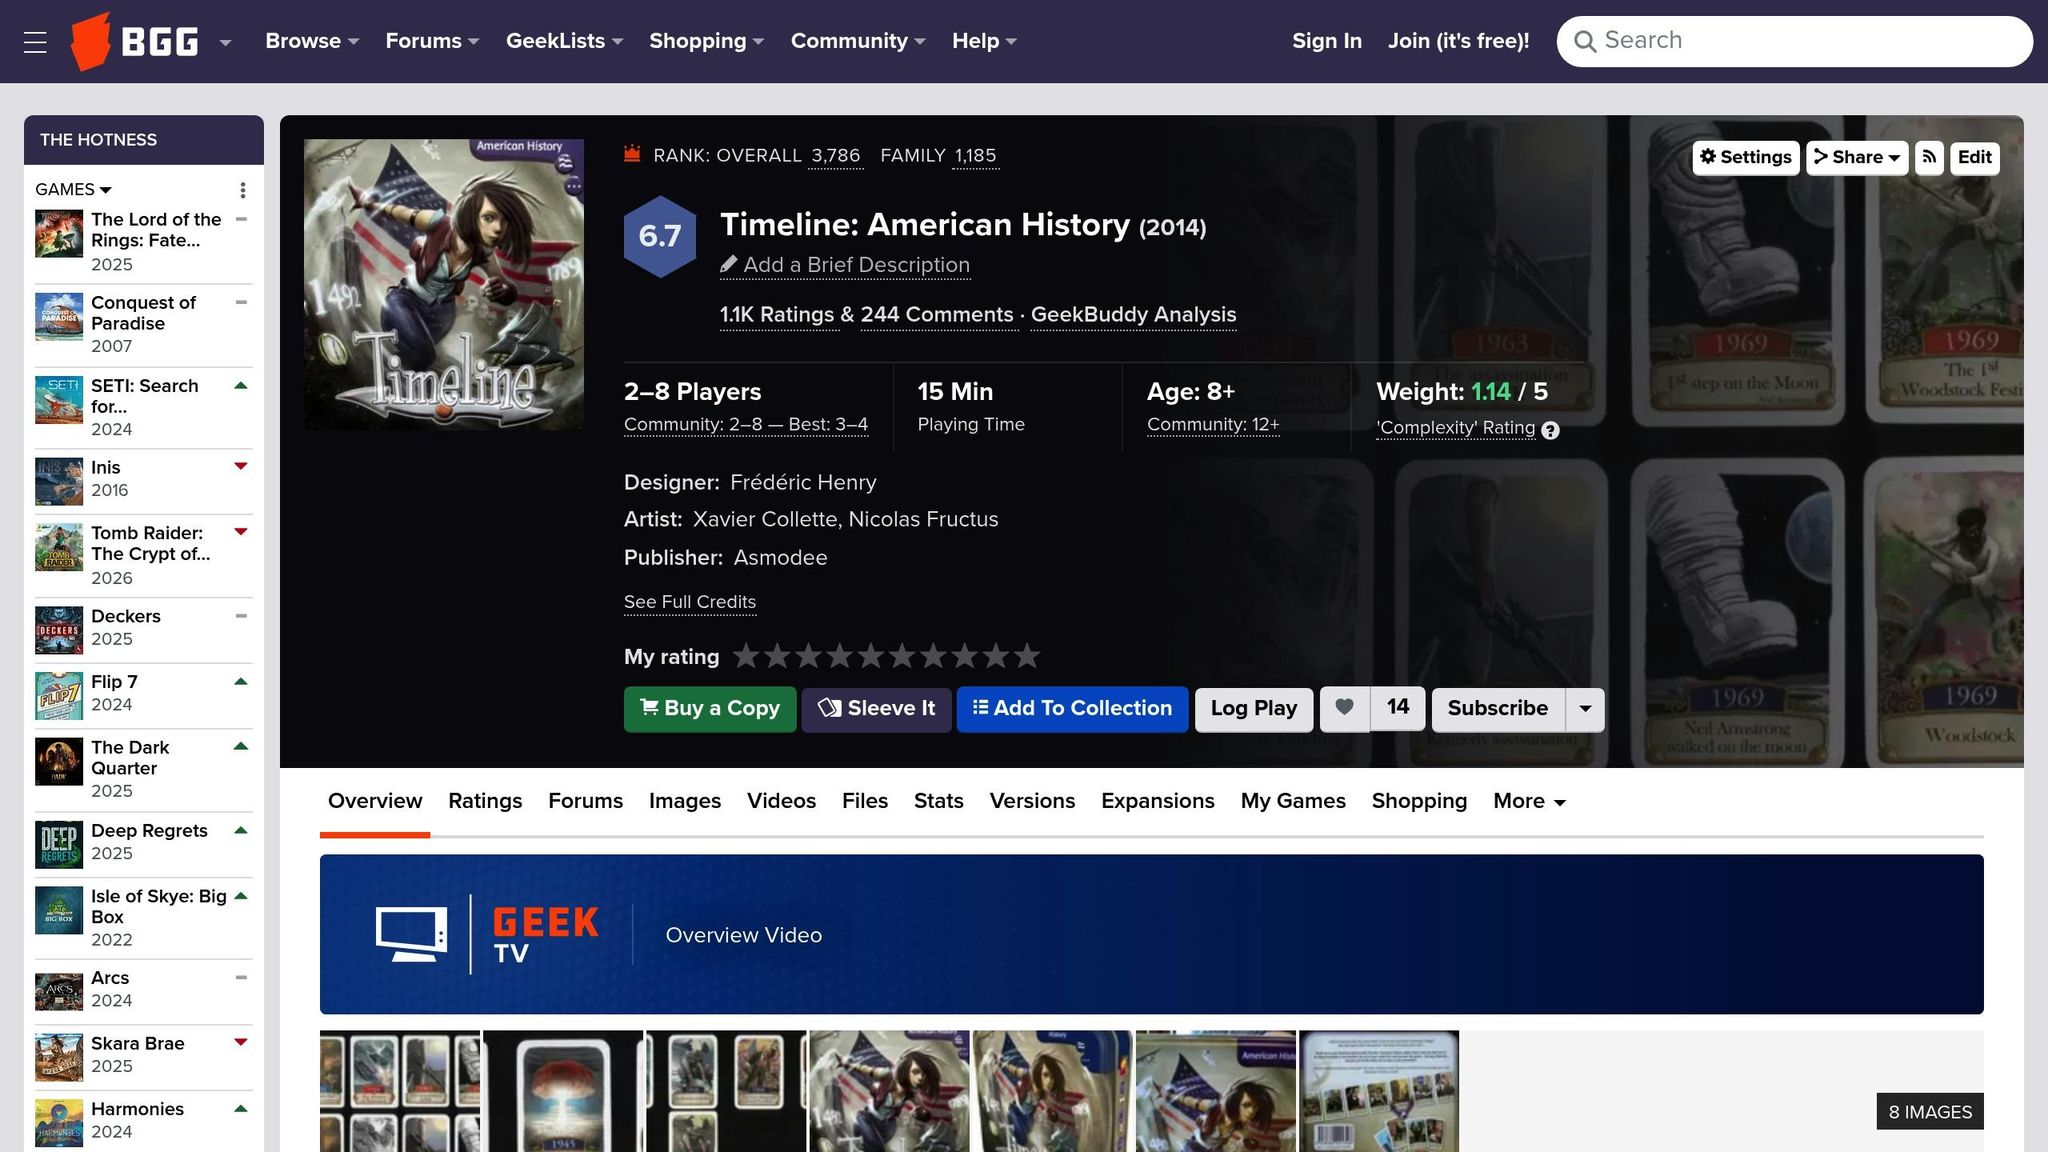Open The Lord of the Rings: Fate hotness thumbnail
The image size is (2048, 1152).
(59, 233)
